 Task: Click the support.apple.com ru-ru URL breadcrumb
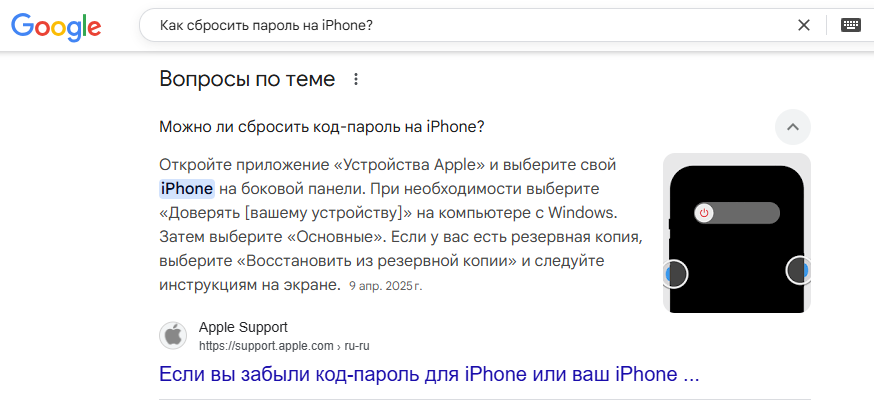[x=284, y=346]
